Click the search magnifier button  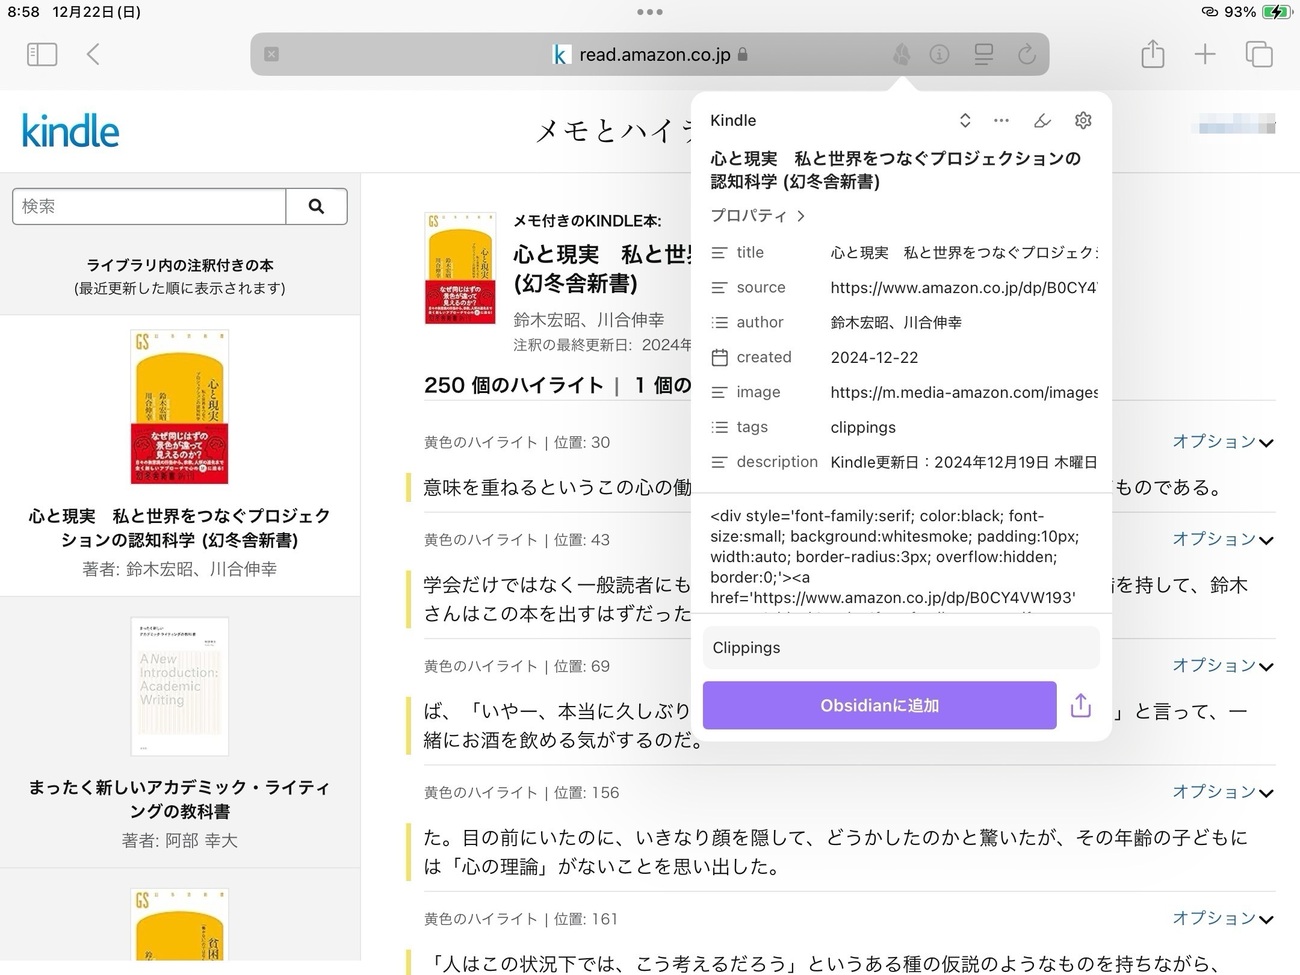coord(316,206)
